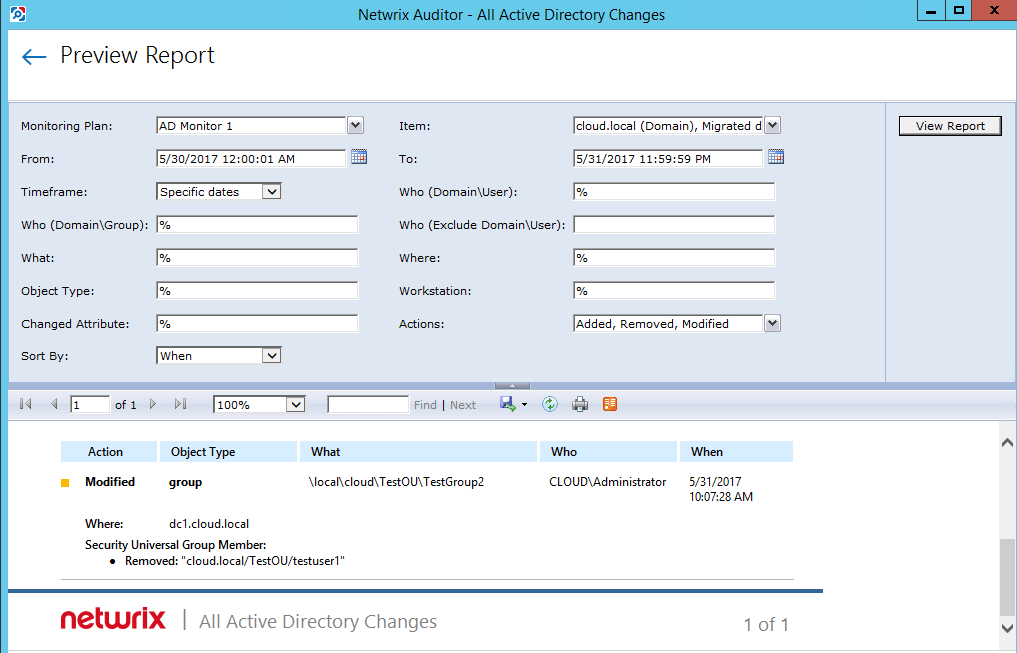Expand the Actions dropdown list
The width and height of the screenshot is (1017, 653).
coord(772,323)
